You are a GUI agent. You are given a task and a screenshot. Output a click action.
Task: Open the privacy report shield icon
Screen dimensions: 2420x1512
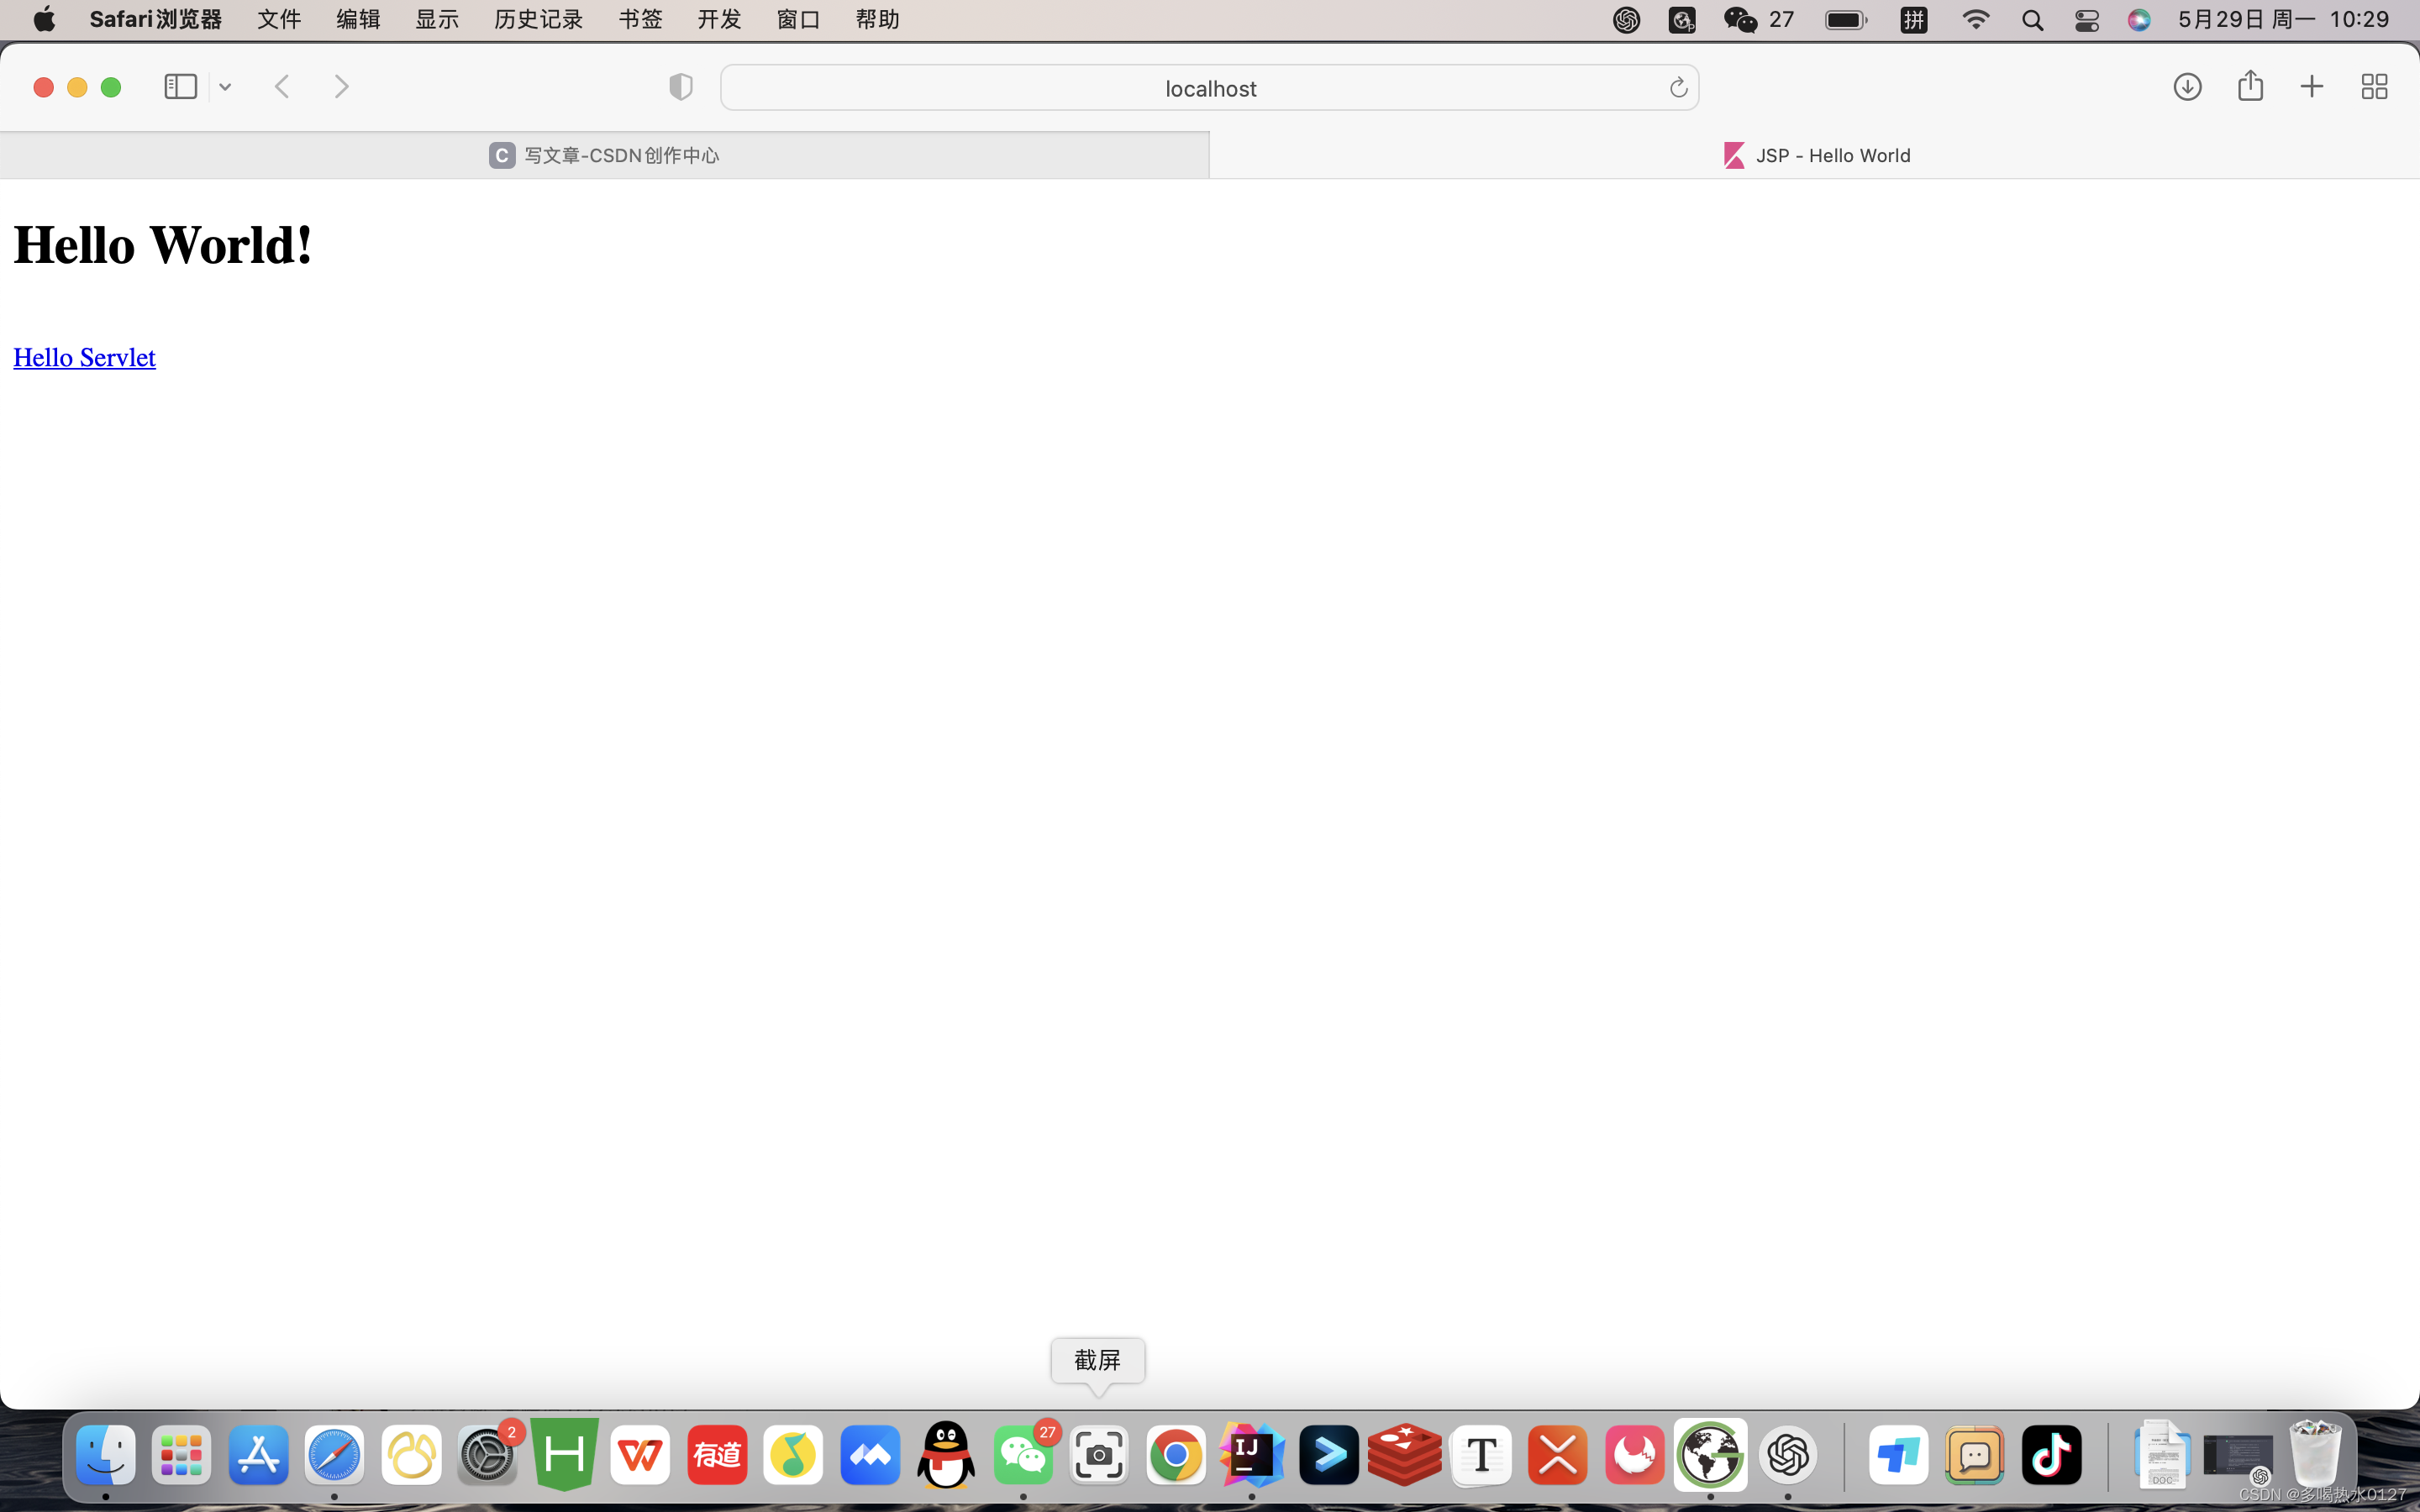tap(680, 87)
